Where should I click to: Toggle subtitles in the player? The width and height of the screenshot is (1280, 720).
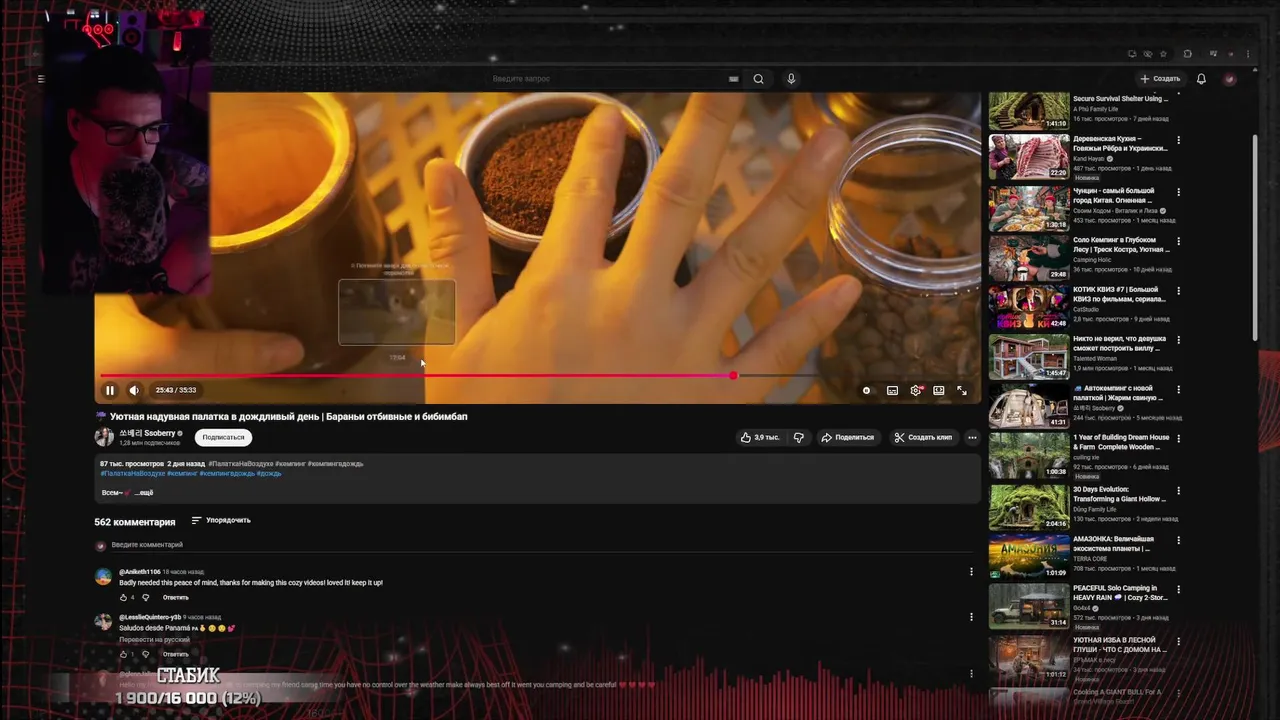pos(892,391)
